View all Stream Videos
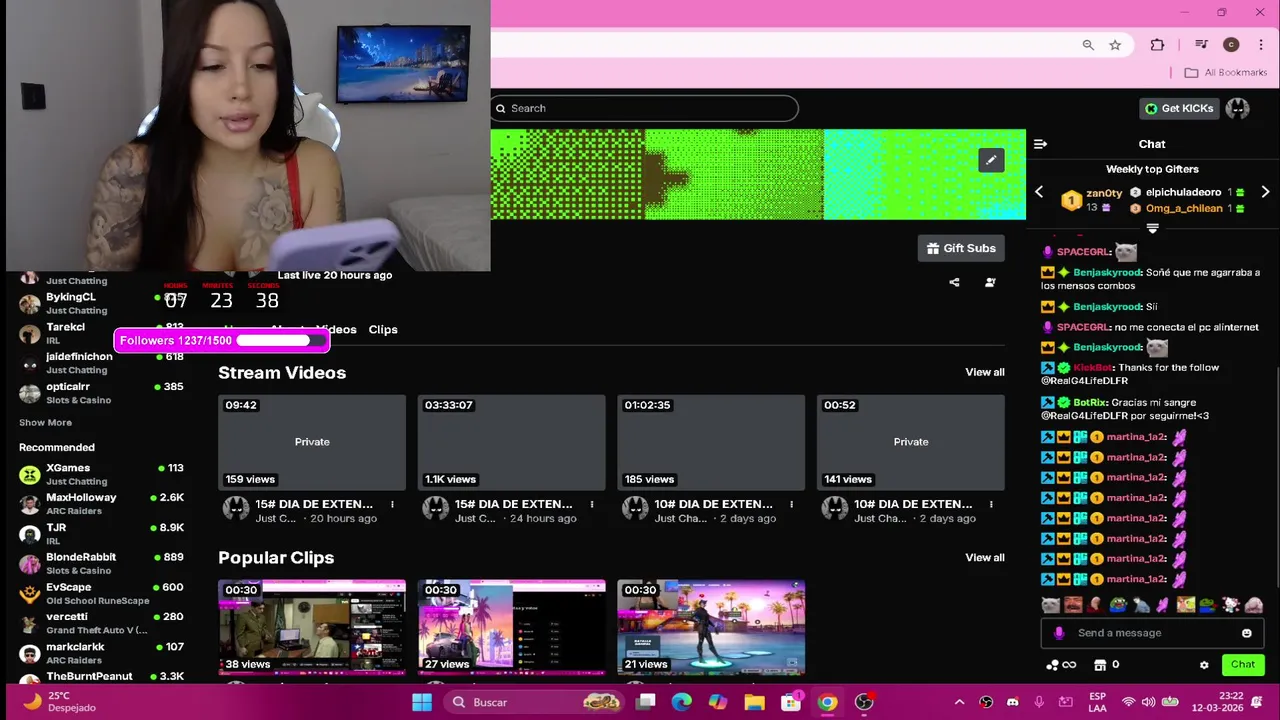This screenshot has height=720, width=1280. [985, 372]
